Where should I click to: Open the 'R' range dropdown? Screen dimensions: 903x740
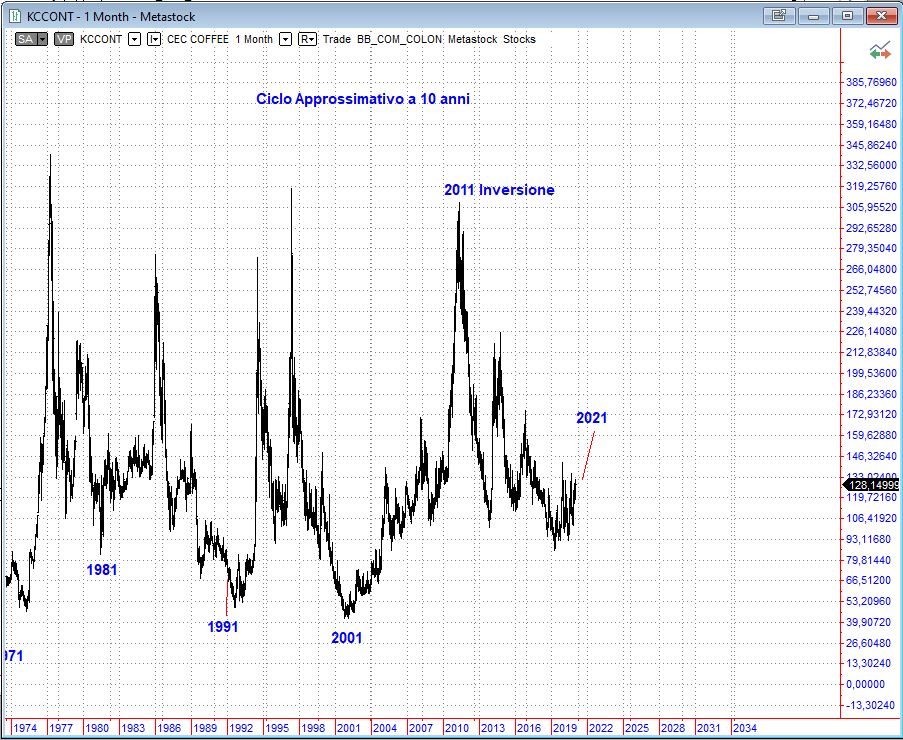point(308,39)
